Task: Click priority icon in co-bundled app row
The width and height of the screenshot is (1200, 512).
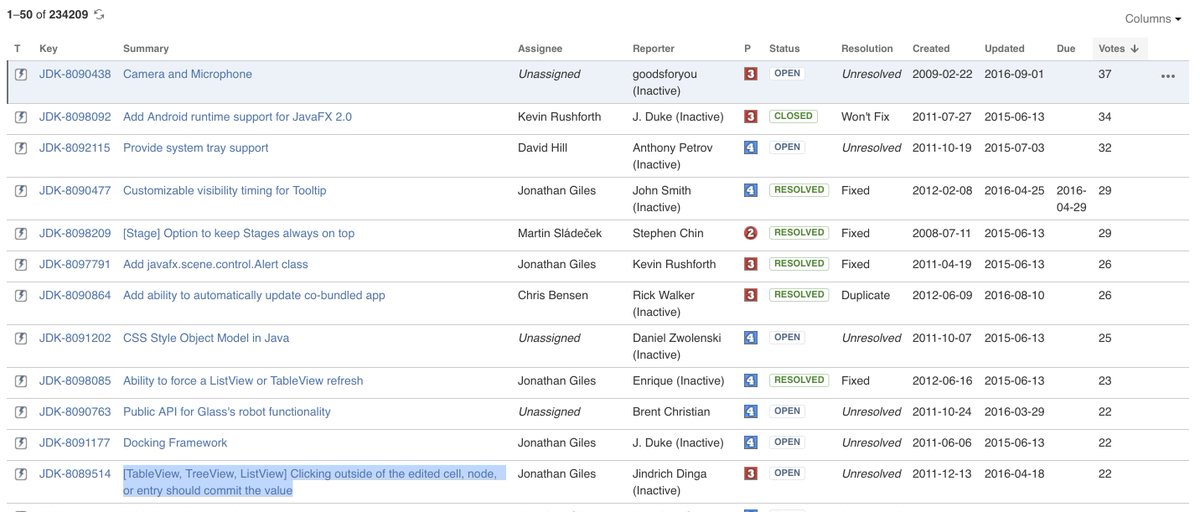Action: [x=750, y=296]
